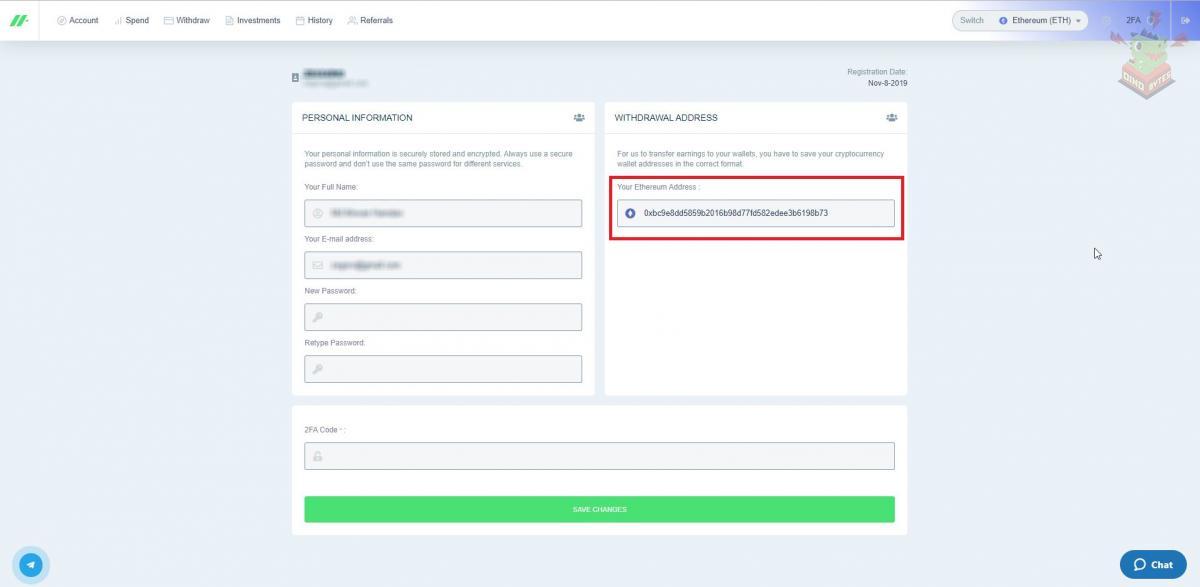This screenshot has height=587, width=1200.
Task: Click the lock icon in 2FA Code field
Action: (318, 456)
